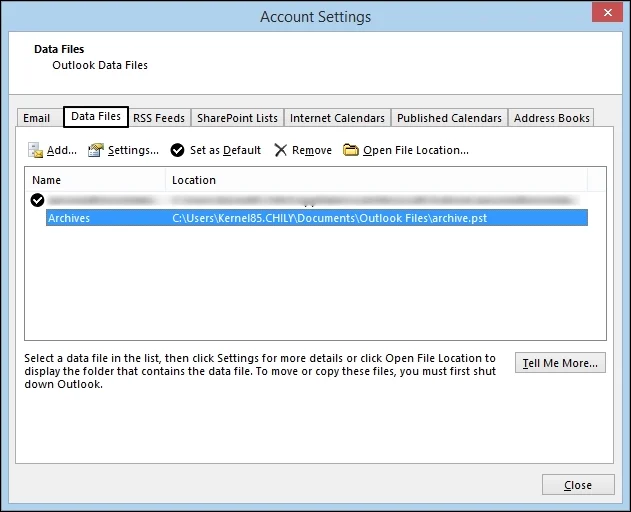Open the Internet Calendars tab
The height and width of the screenshot is (512, 631).
337,118
